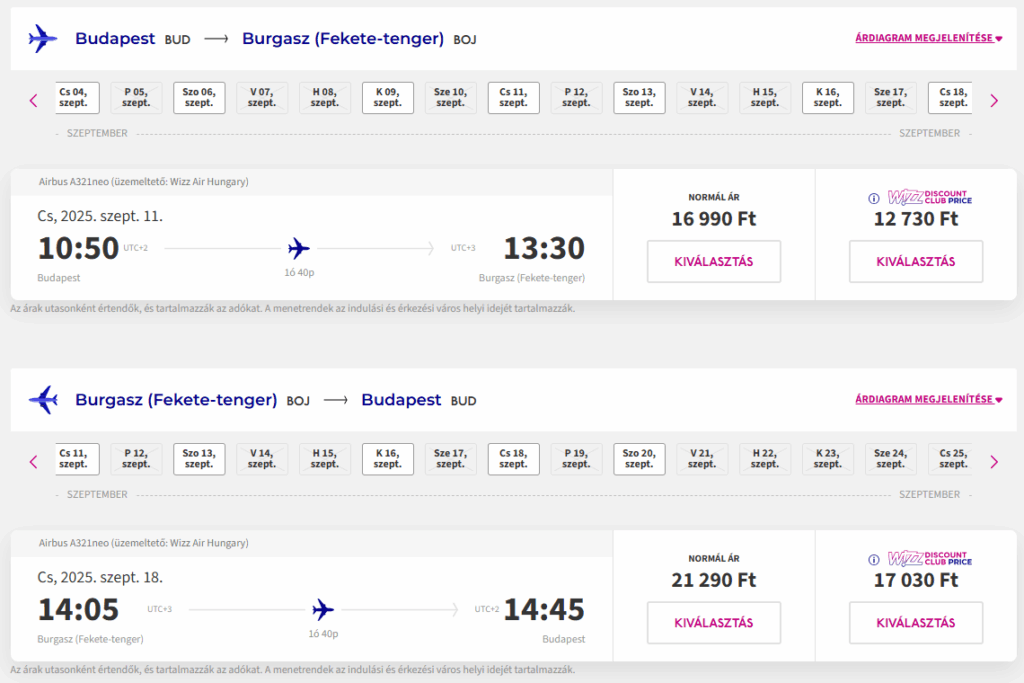Screen dimensions: 1024x683
Task: Expand the return Árdiagram megjelenítése dropdown
Action: 929,399
